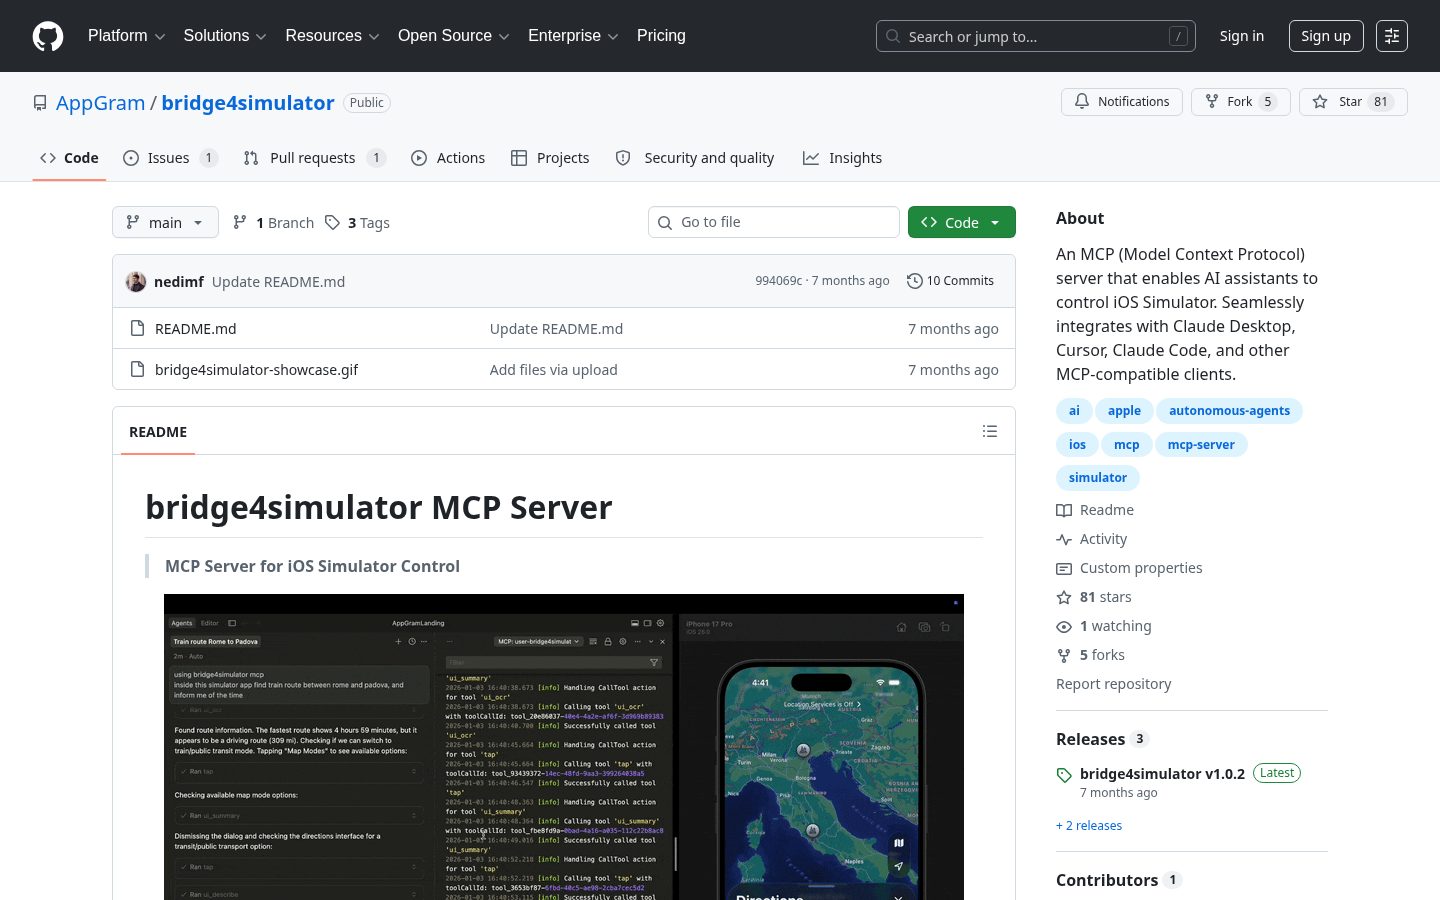Image resolution: width=1440 pixels, height=900 pixels.
Task: Click the Sign up button
Action: [1326, 36]
